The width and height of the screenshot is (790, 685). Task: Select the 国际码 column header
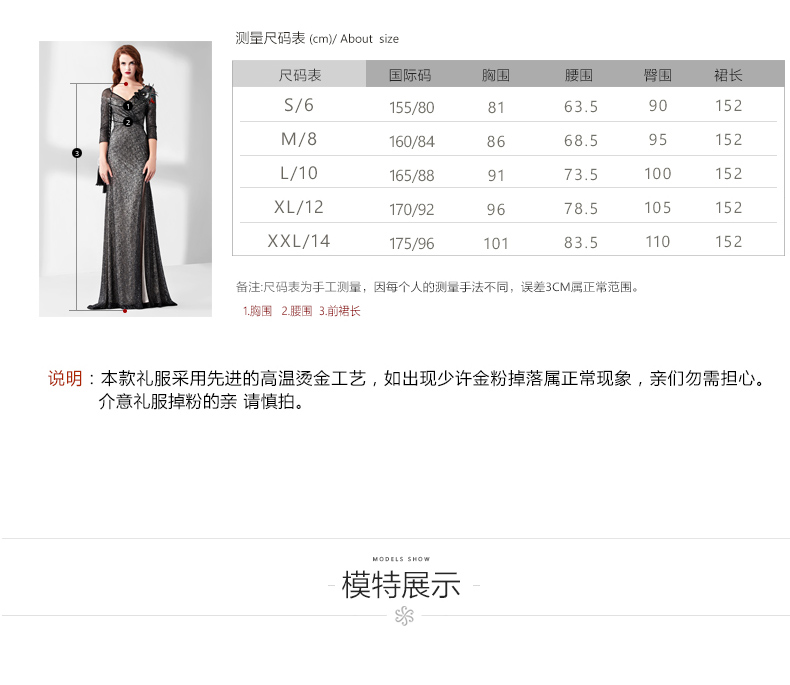(410, 75)
